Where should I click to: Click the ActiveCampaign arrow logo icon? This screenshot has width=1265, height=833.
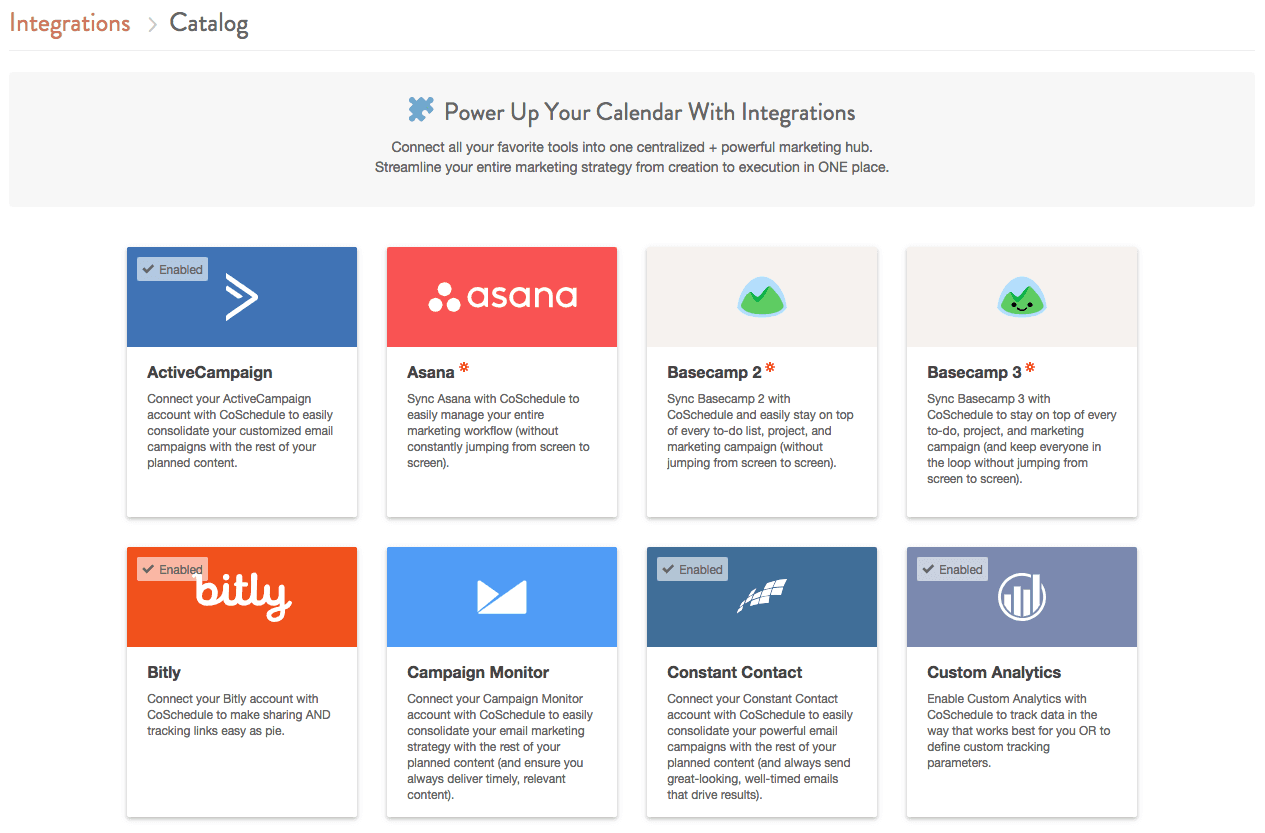pyautogui.click(x=242, y=297)
